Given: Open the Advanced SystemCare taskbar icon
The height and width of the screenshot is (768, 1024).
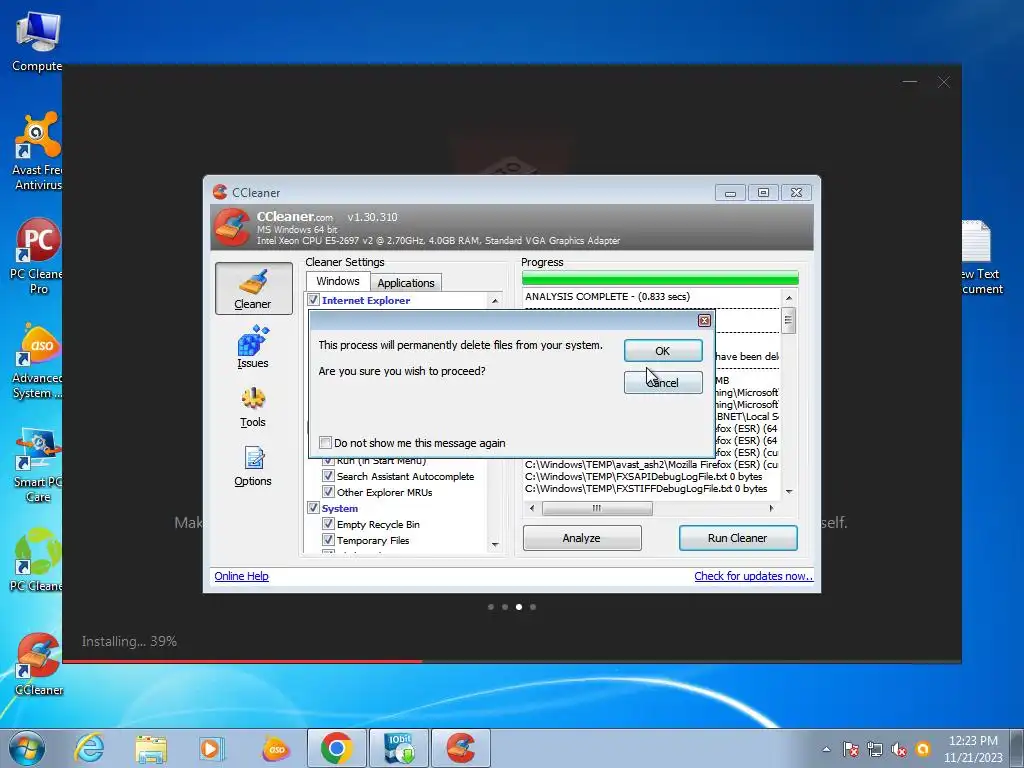Looking at the screenshot, I should pos(276,749).
